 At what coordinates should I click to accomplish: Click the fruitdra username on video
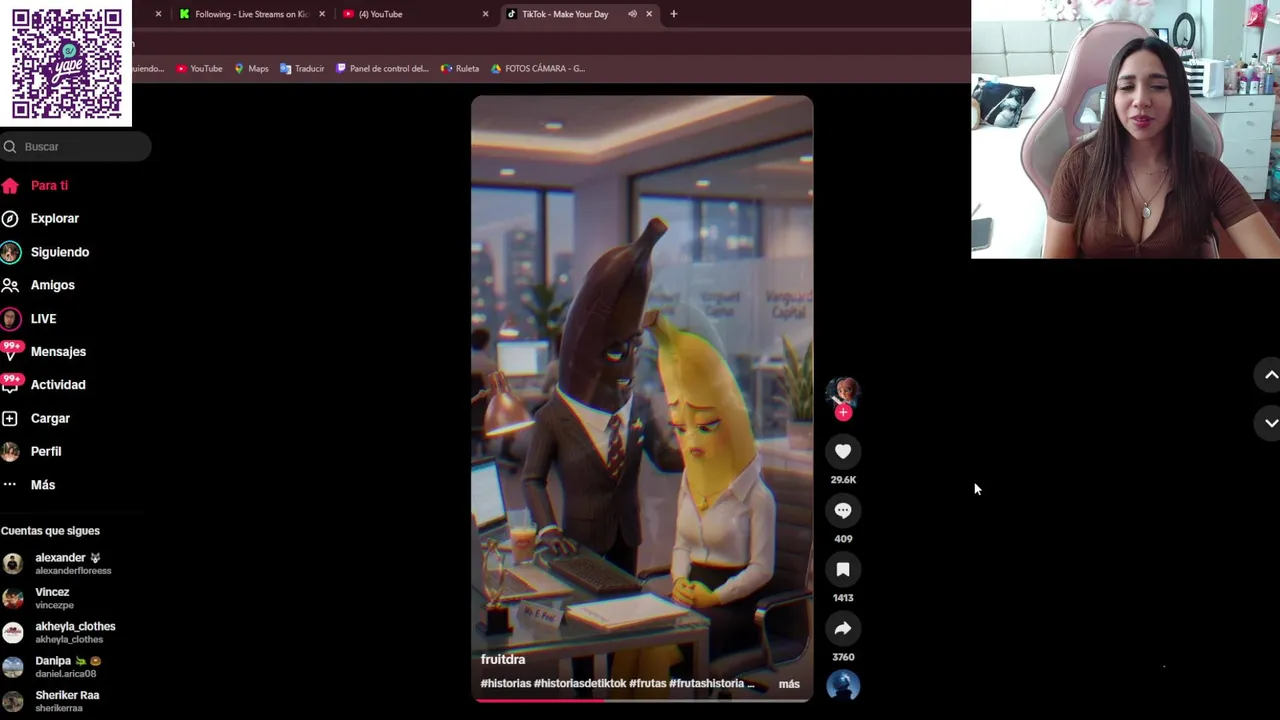502,660
